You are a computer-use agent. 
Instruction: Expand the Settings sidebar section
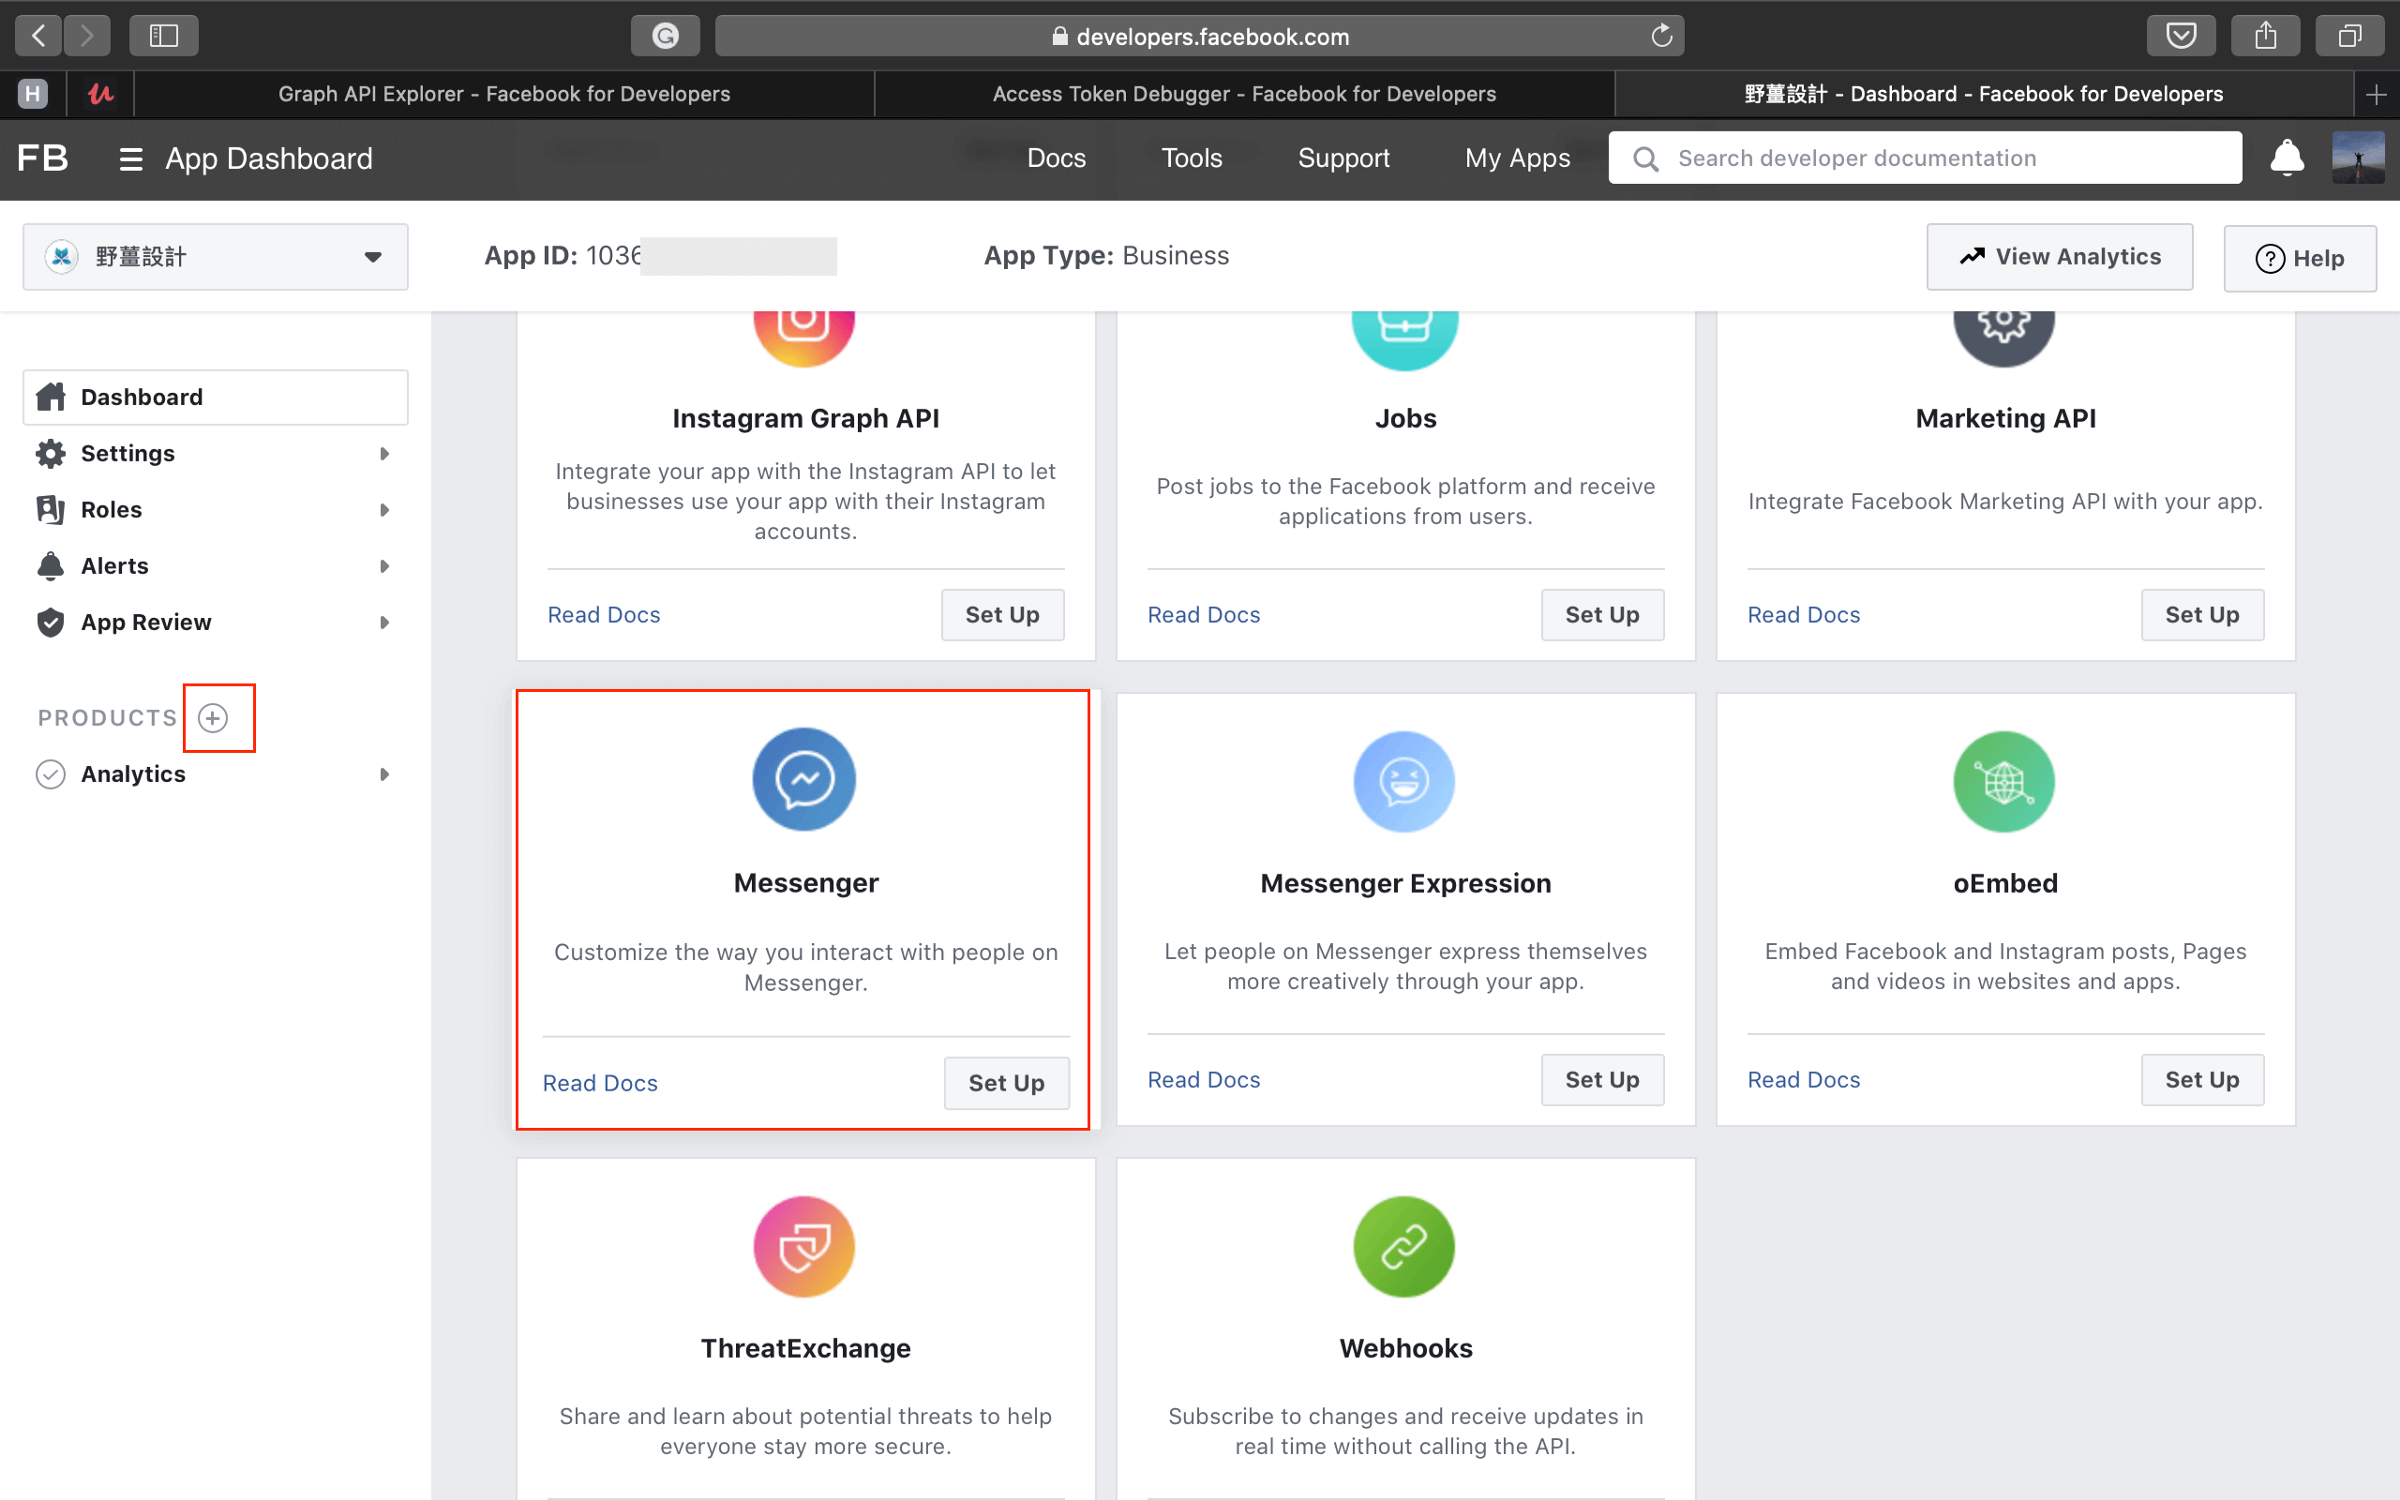click(x=215, y=453)
